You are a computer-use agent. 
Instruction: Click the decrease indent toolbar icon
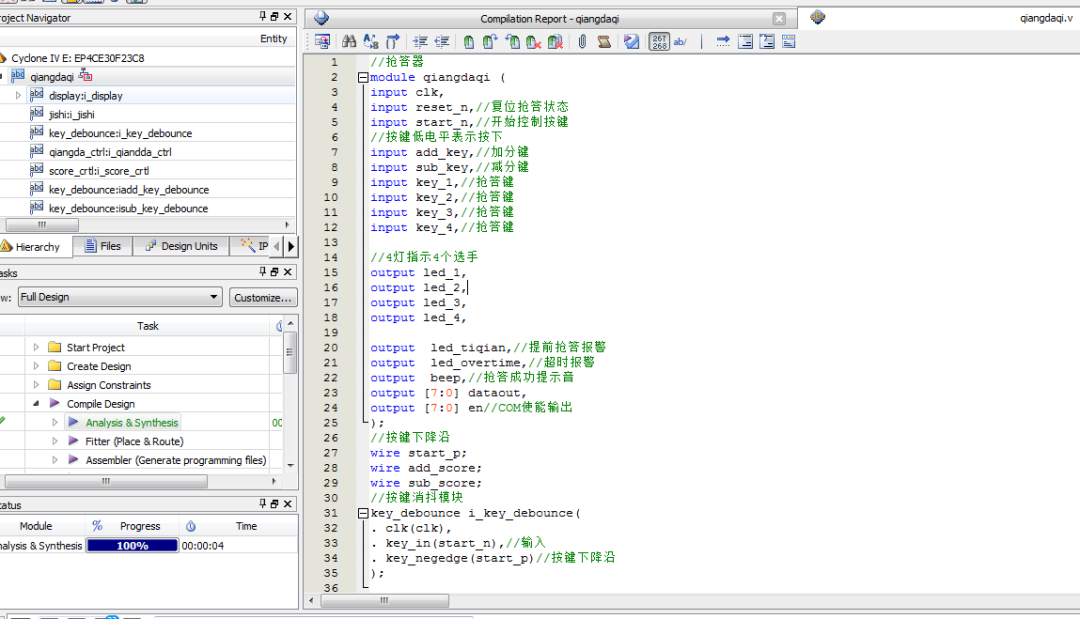pyautogui.click(x=443, y=42)
